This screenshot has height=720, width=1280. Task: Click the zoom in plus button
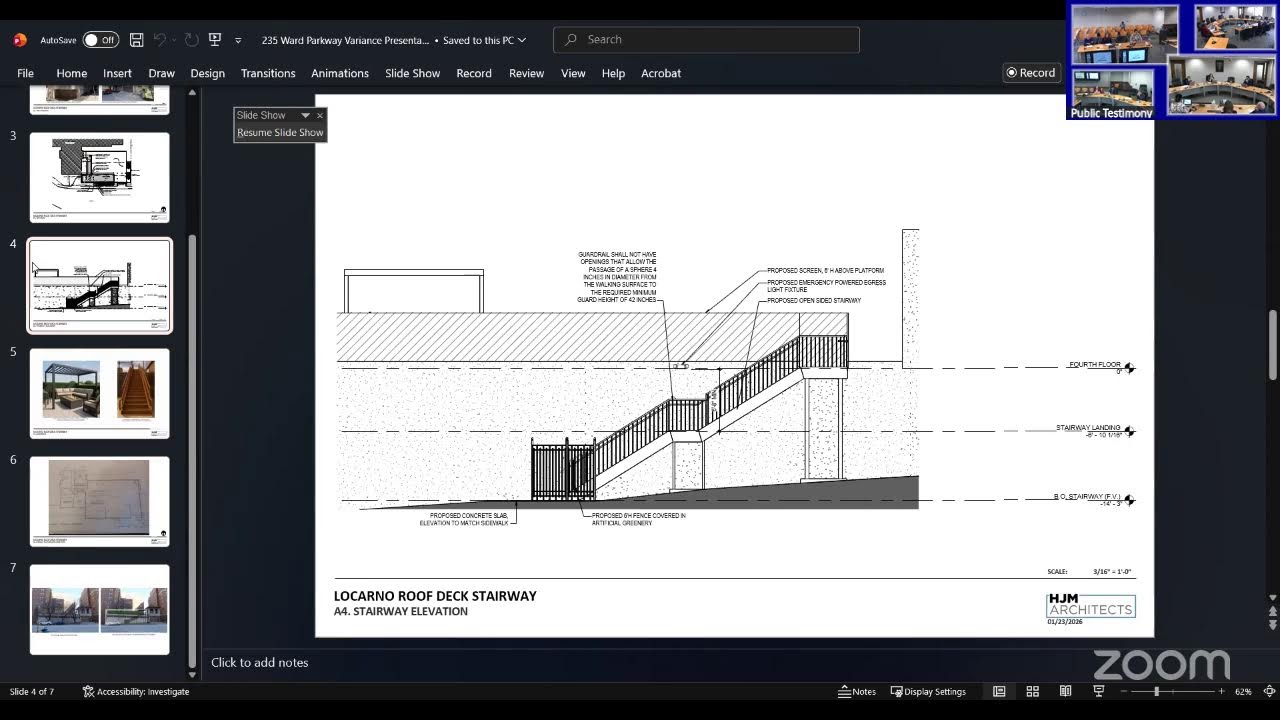pos(1221,692)
